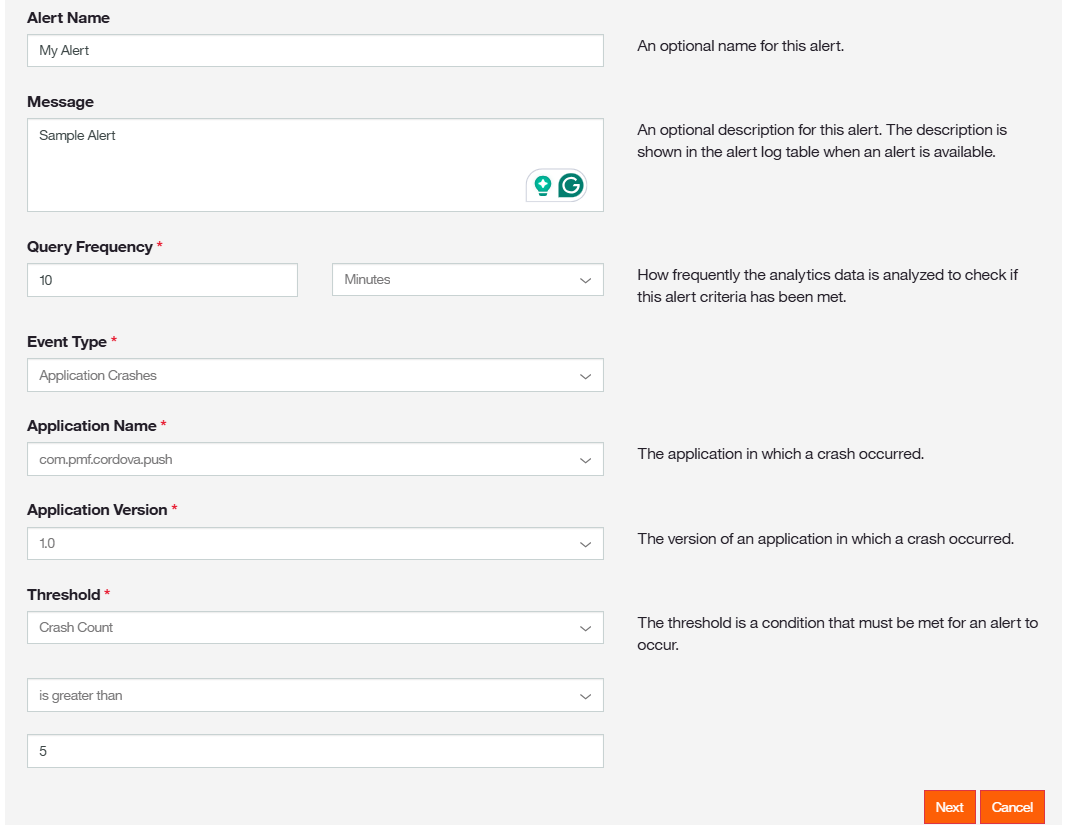Select the Query Frequency number field
The height and width of the screenshot is (825, 1069).
click(x=162, y=281)
